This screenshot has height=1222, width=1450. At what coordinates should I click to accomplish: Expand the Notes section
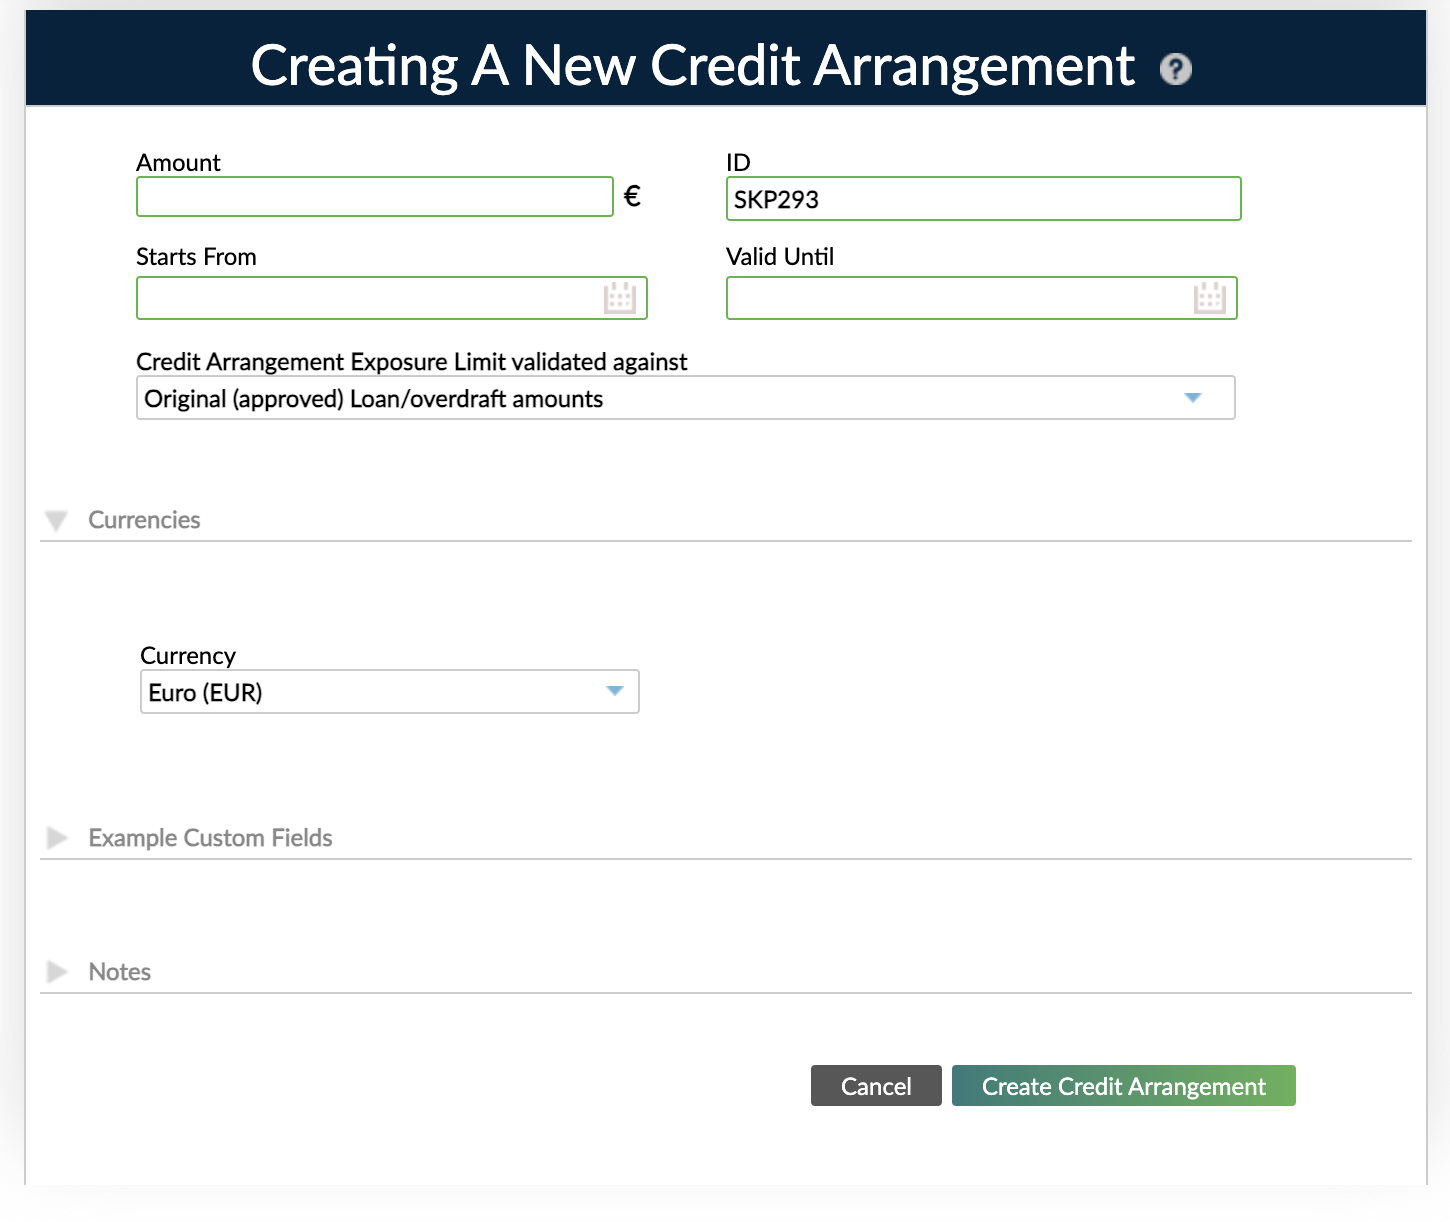point(56,971)
